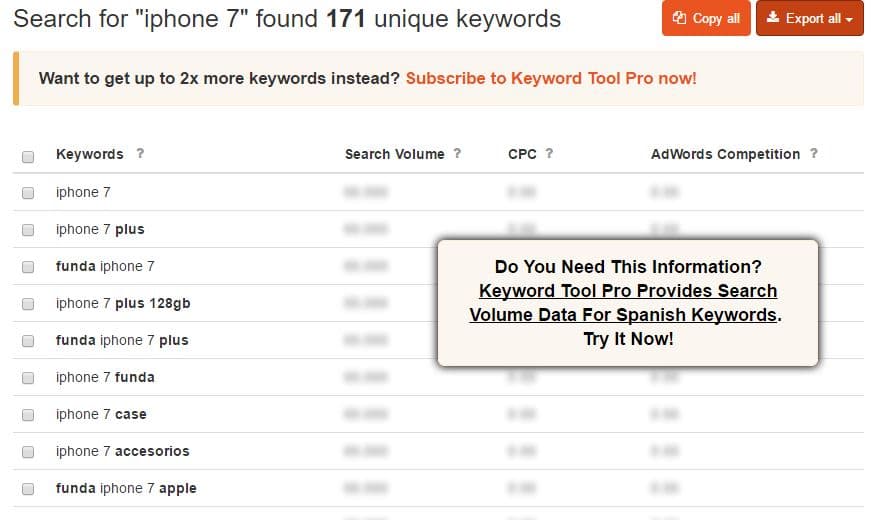The image size is (872, 520).
Task: Click the "iphone 7 funda" keyword text
Action: tap(105, 377)
